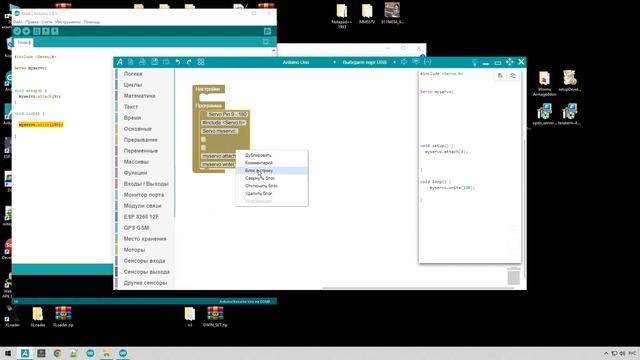Open the 'Логика' block category

(144, 74)
